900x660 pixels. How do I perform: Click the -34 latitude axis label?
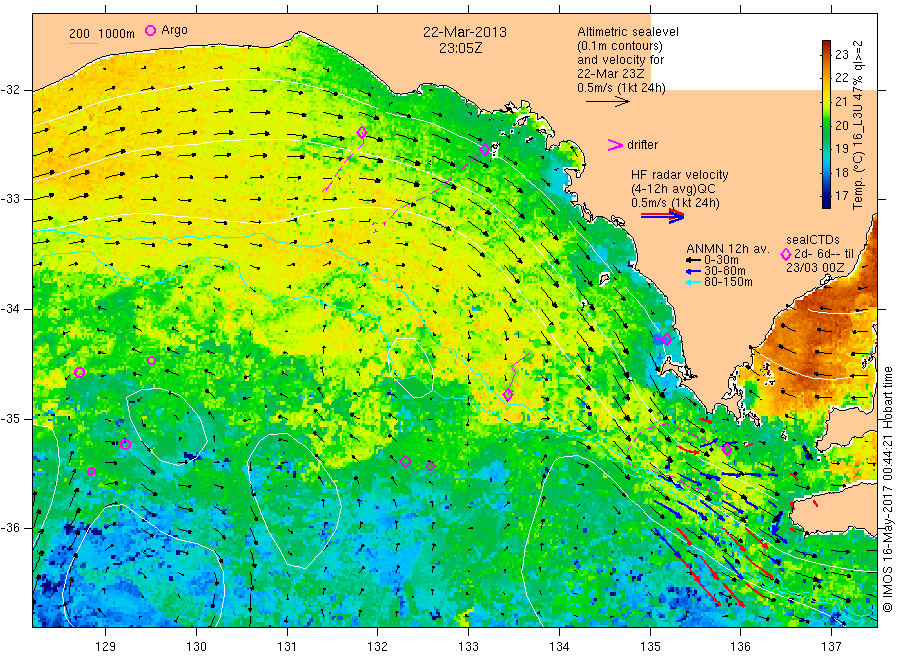coord(10,309)
